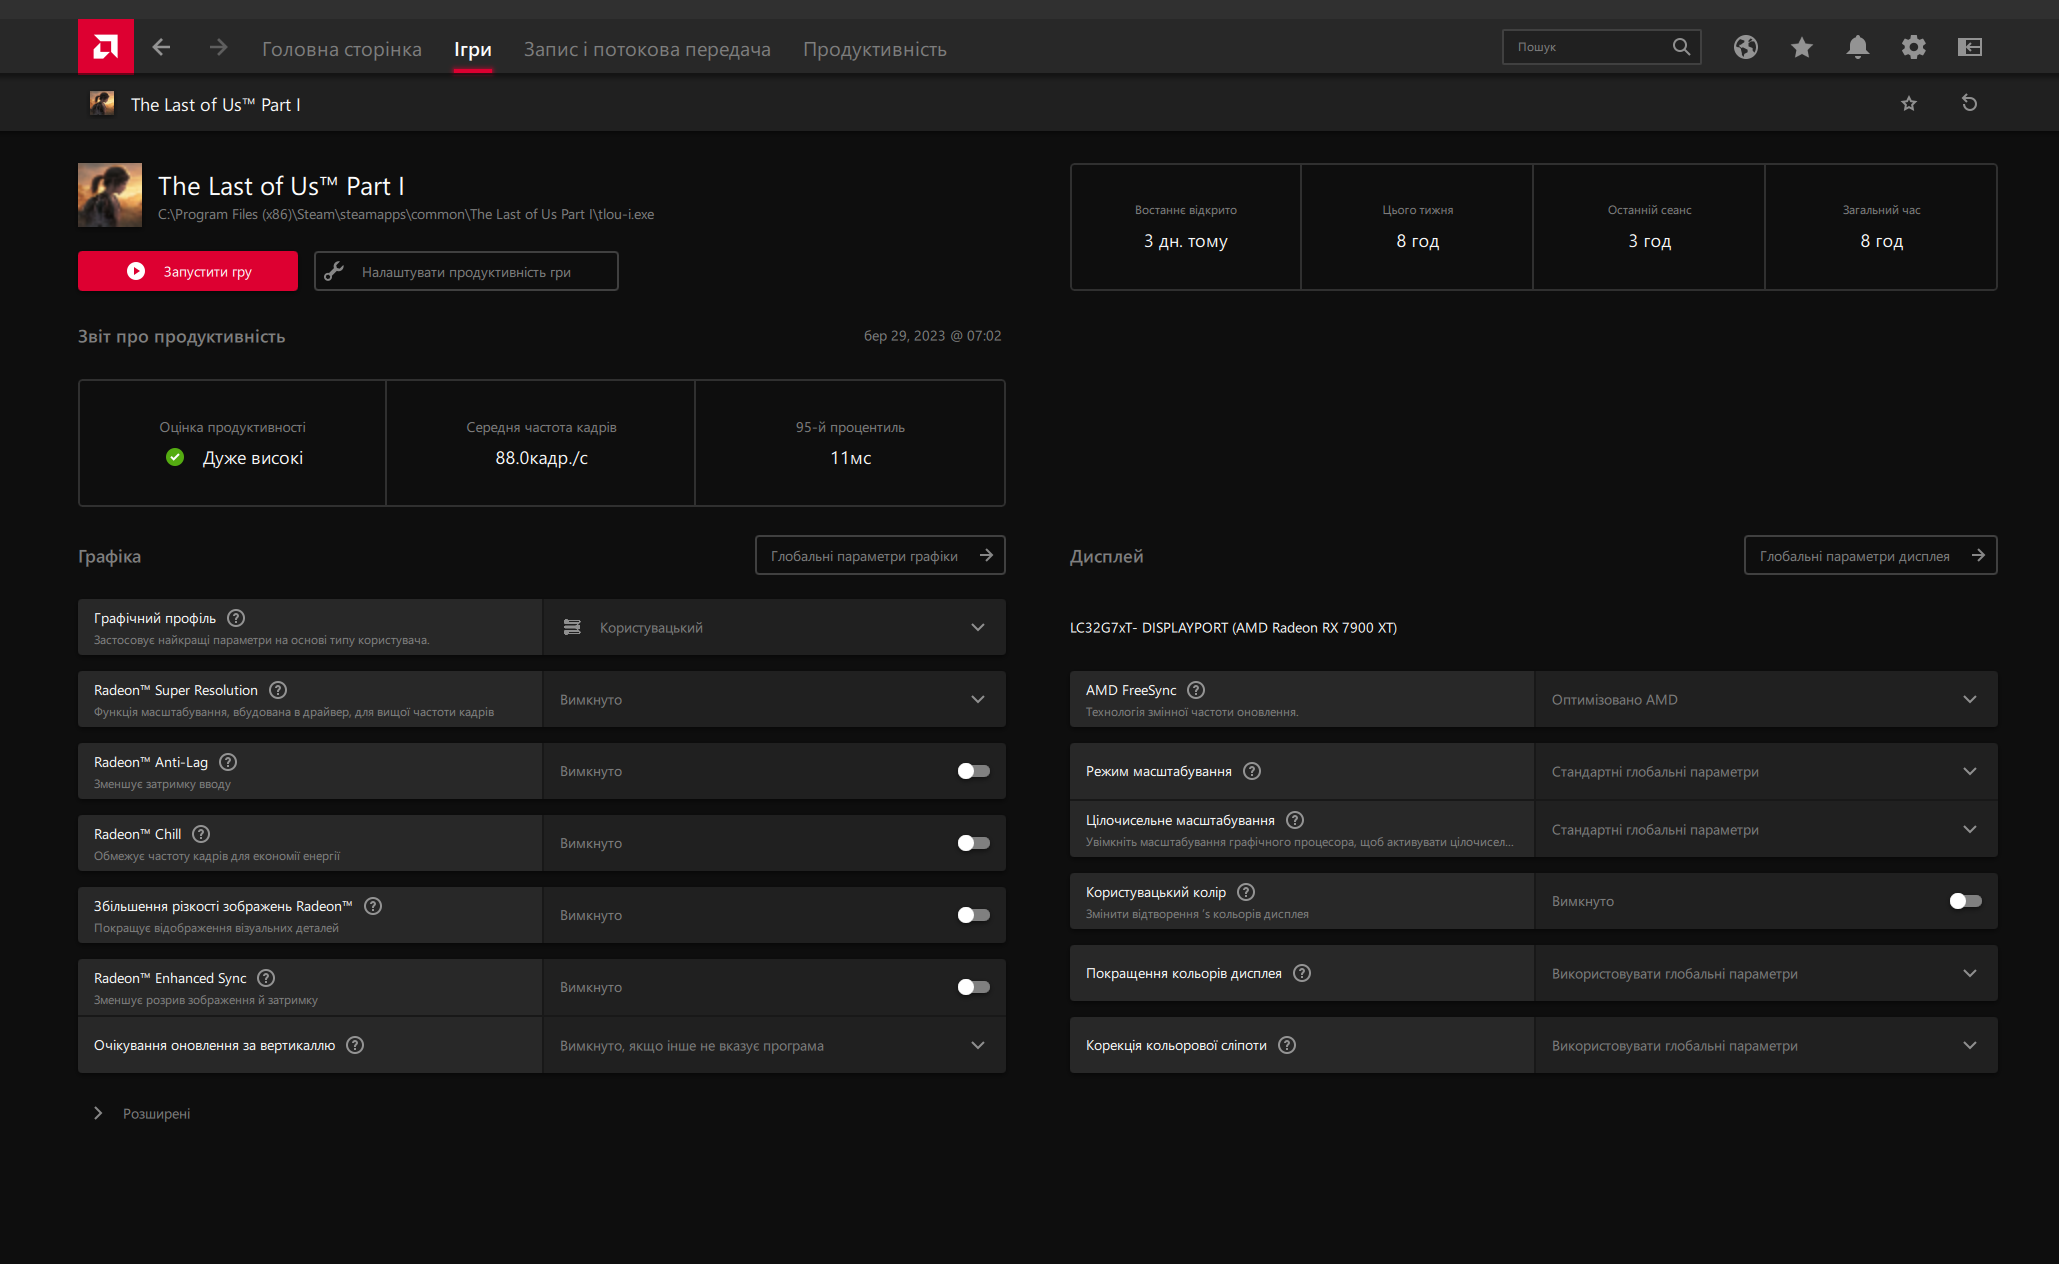
Task: Click help icon next to Radeon Chill
Action: pos(201,834)
